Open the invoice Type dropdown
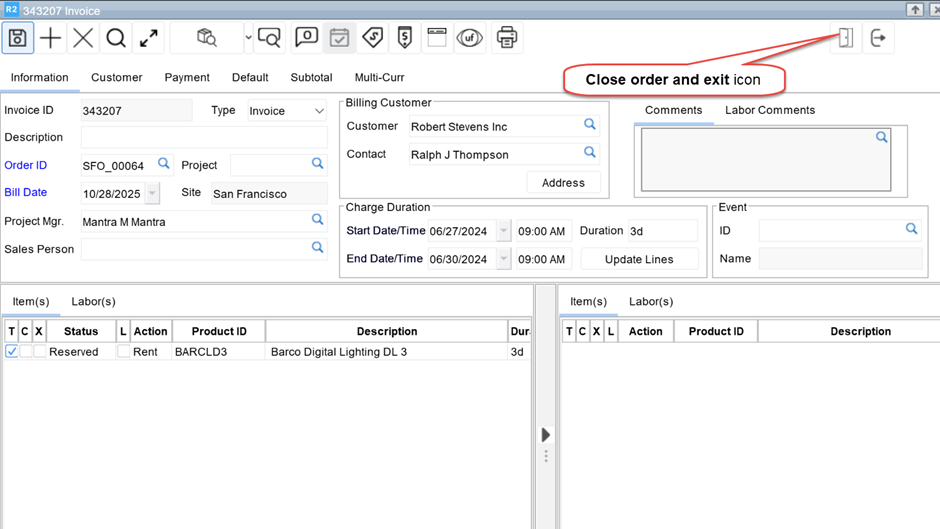This screenshot has width=940, height=529. pos(319,111)
